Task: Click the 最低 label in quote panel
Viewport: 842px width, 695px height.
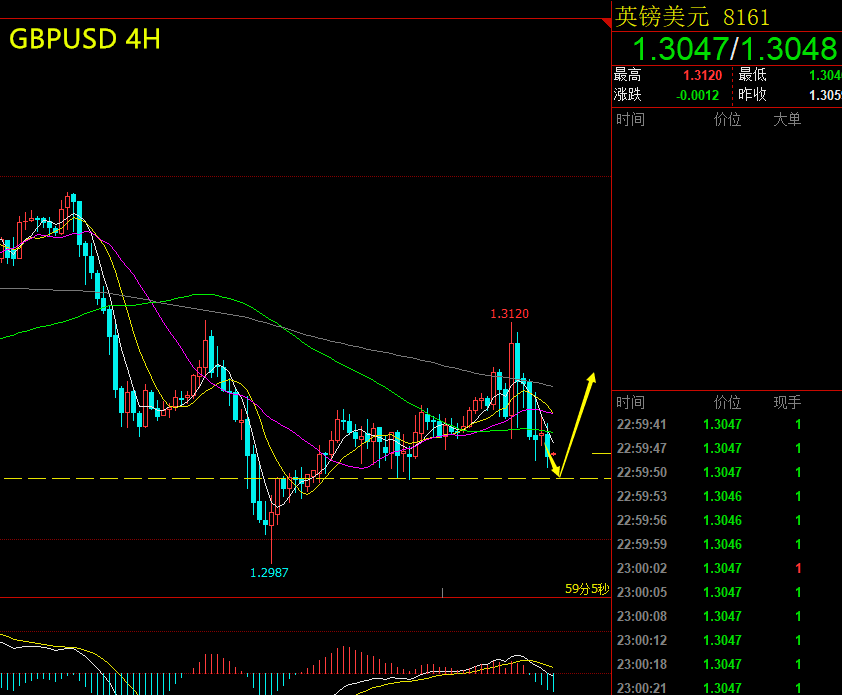Action: [752, 75]
